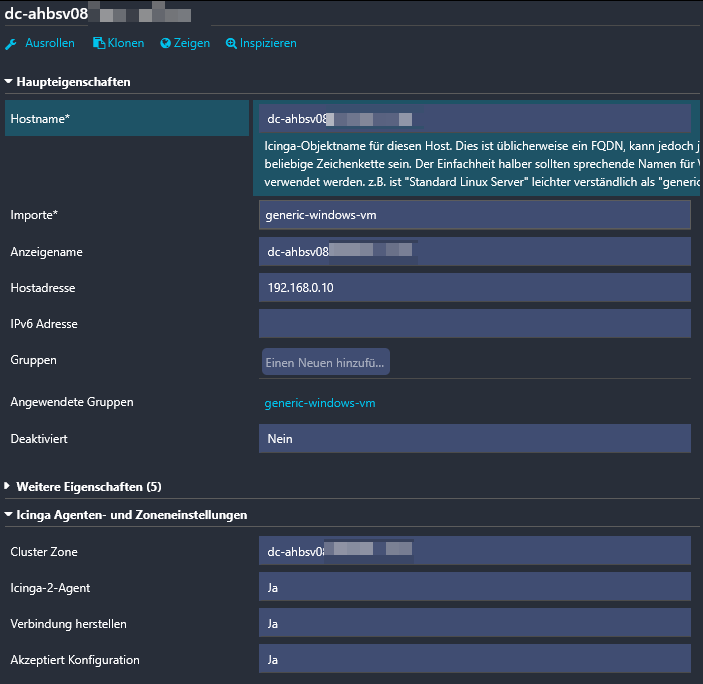Click the Gruppen 'Einen Neuen hinzufü...' field
This screenshot has width=703, height=684.
point(326,363)
